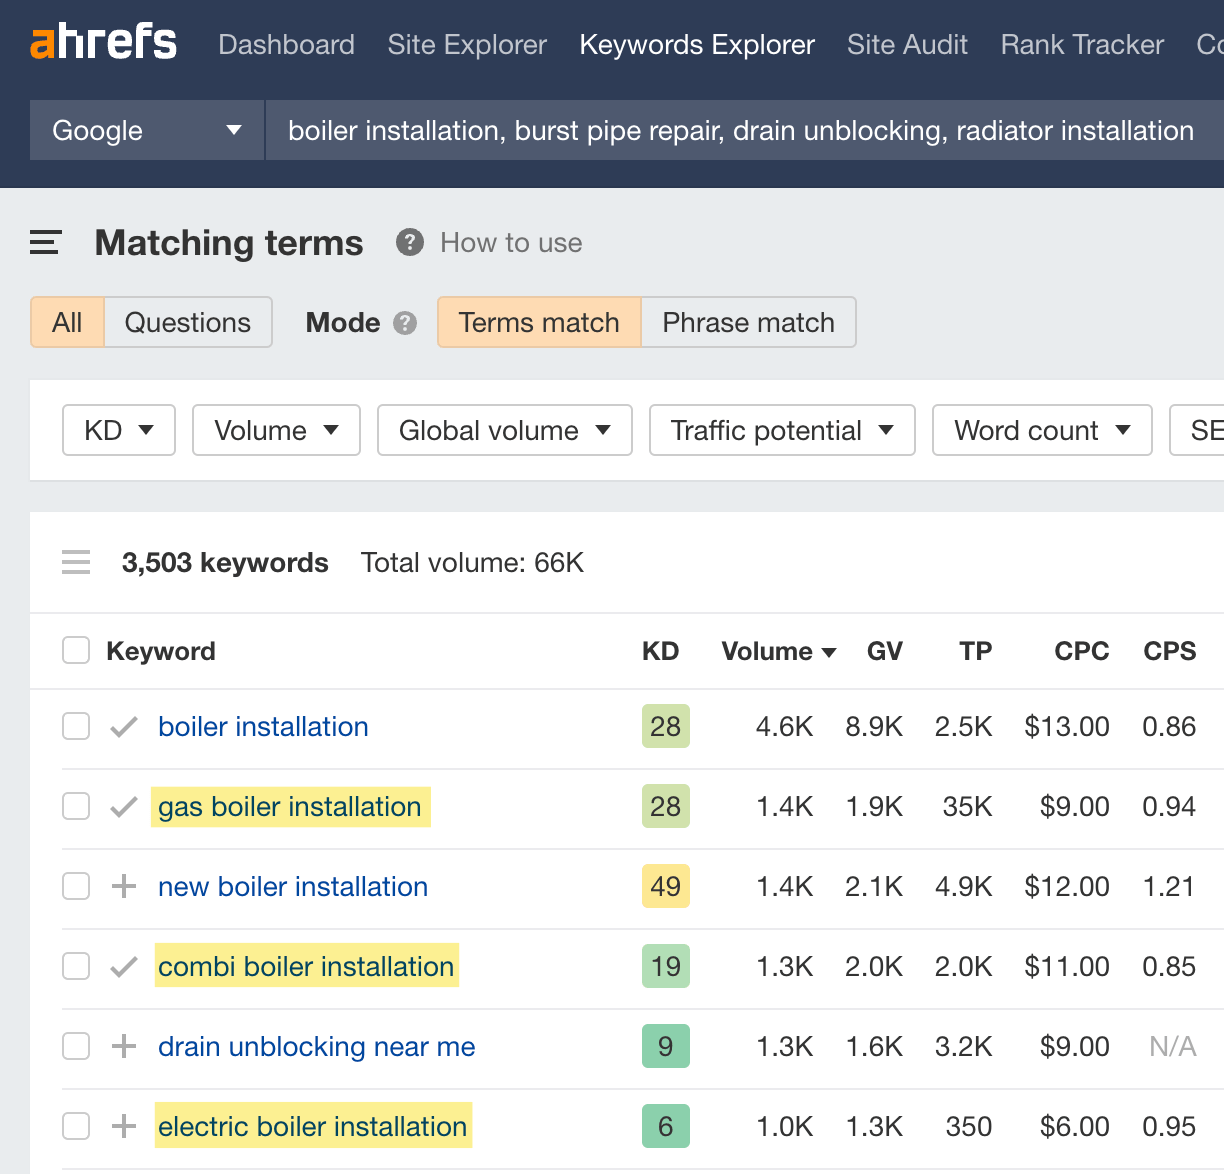The width and height of the screenshot is (1224, 1174).
Task: Click the plus icon beside new boiler installation
Action: pos(123,886)
